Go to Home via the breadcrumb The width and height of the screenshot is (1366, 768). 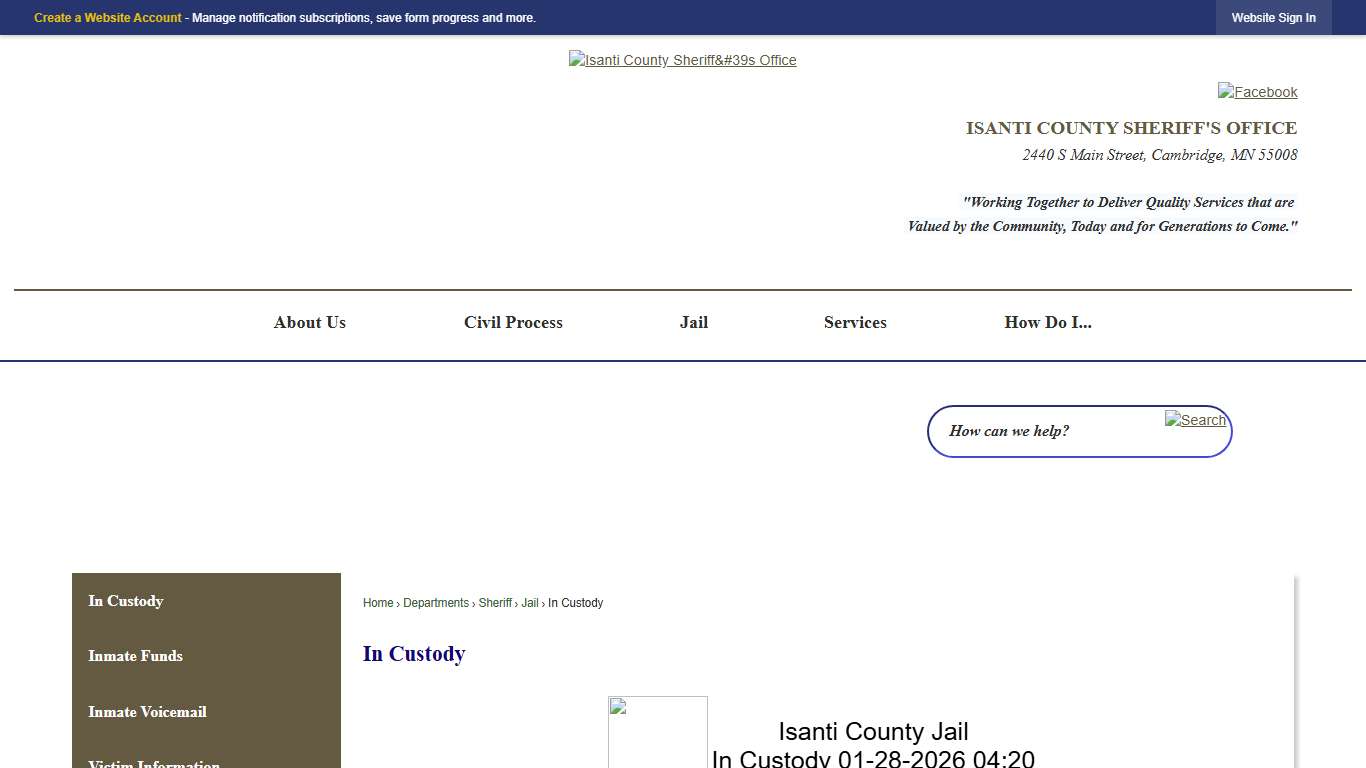378,602
